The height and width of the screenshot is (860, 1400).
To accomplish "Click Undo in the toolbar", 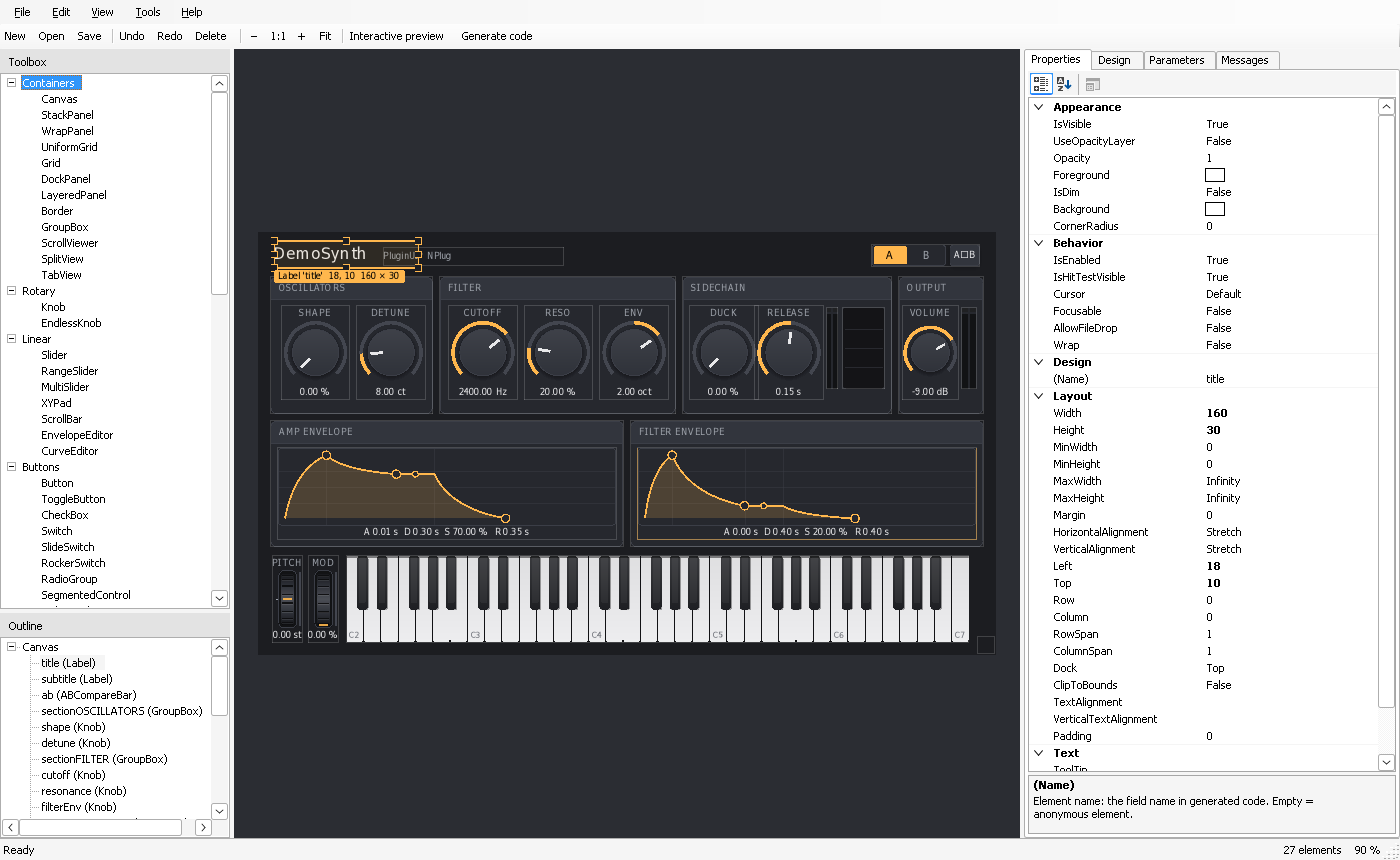I will [132, 36].
